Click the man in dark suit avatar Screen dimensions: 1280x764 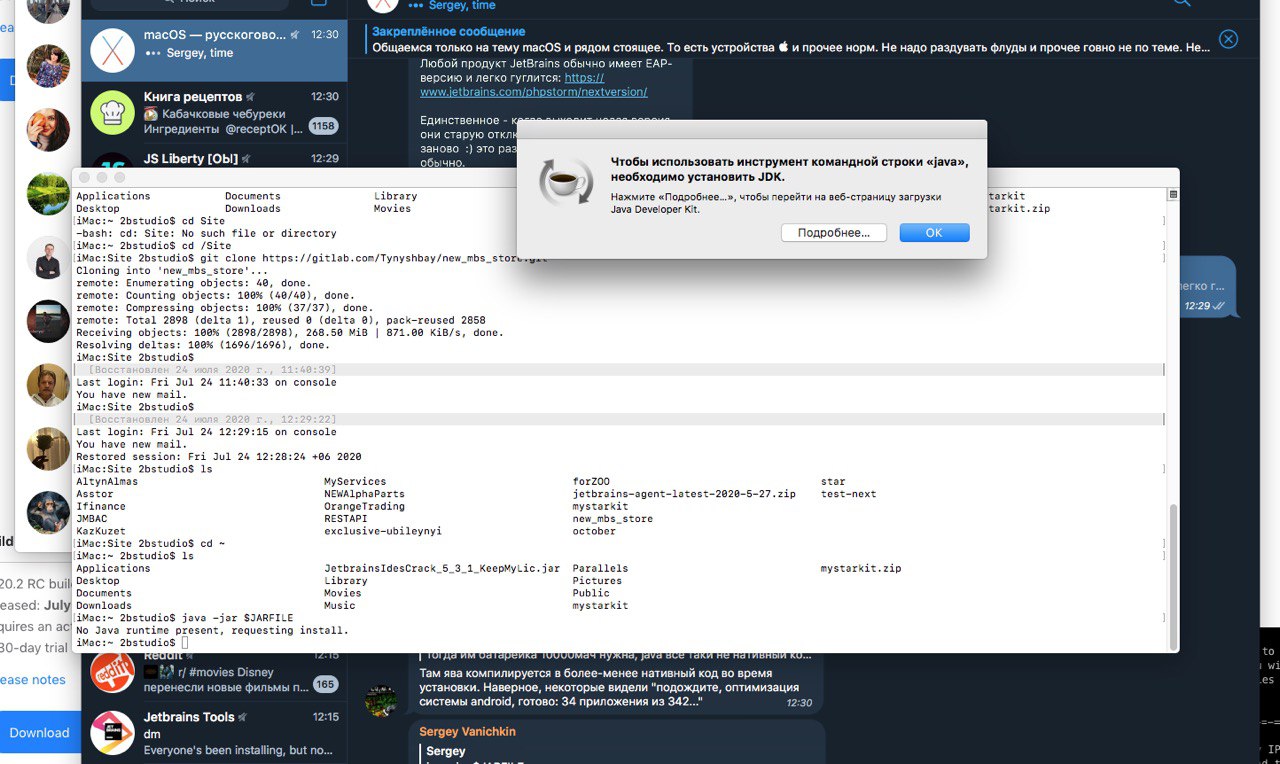[x=48, y=257]
